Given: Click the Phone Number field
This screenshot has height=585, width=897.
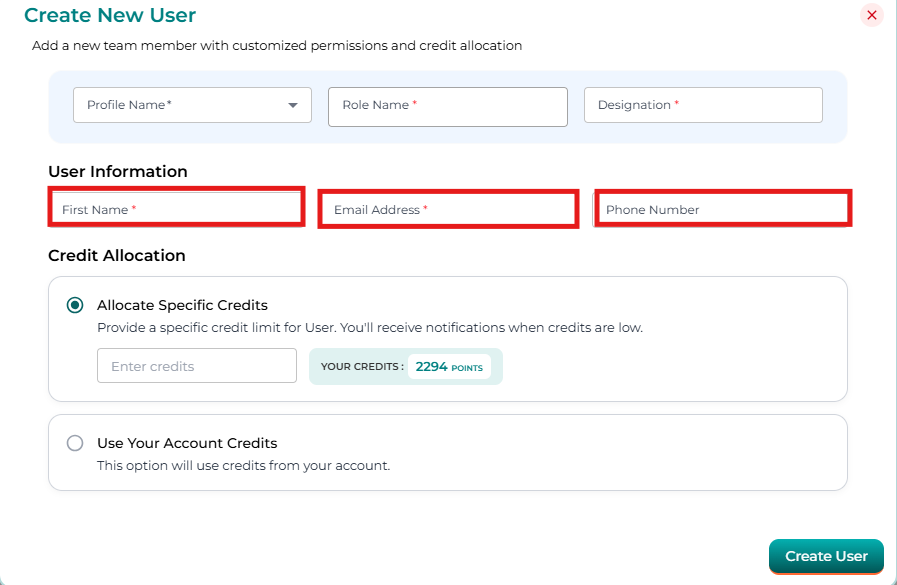Looking at the screenshot, I should 722,209.
